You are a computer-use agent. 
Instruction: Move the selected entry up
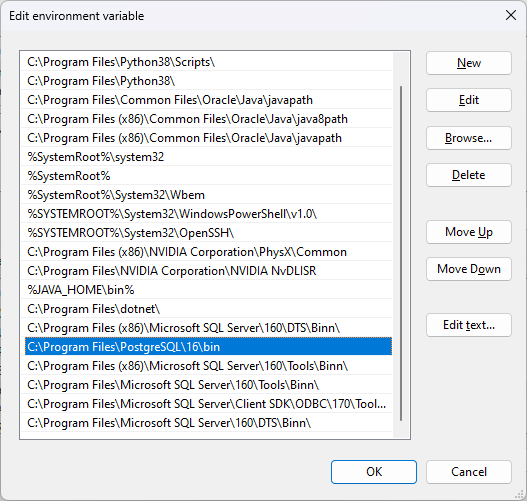469,232
